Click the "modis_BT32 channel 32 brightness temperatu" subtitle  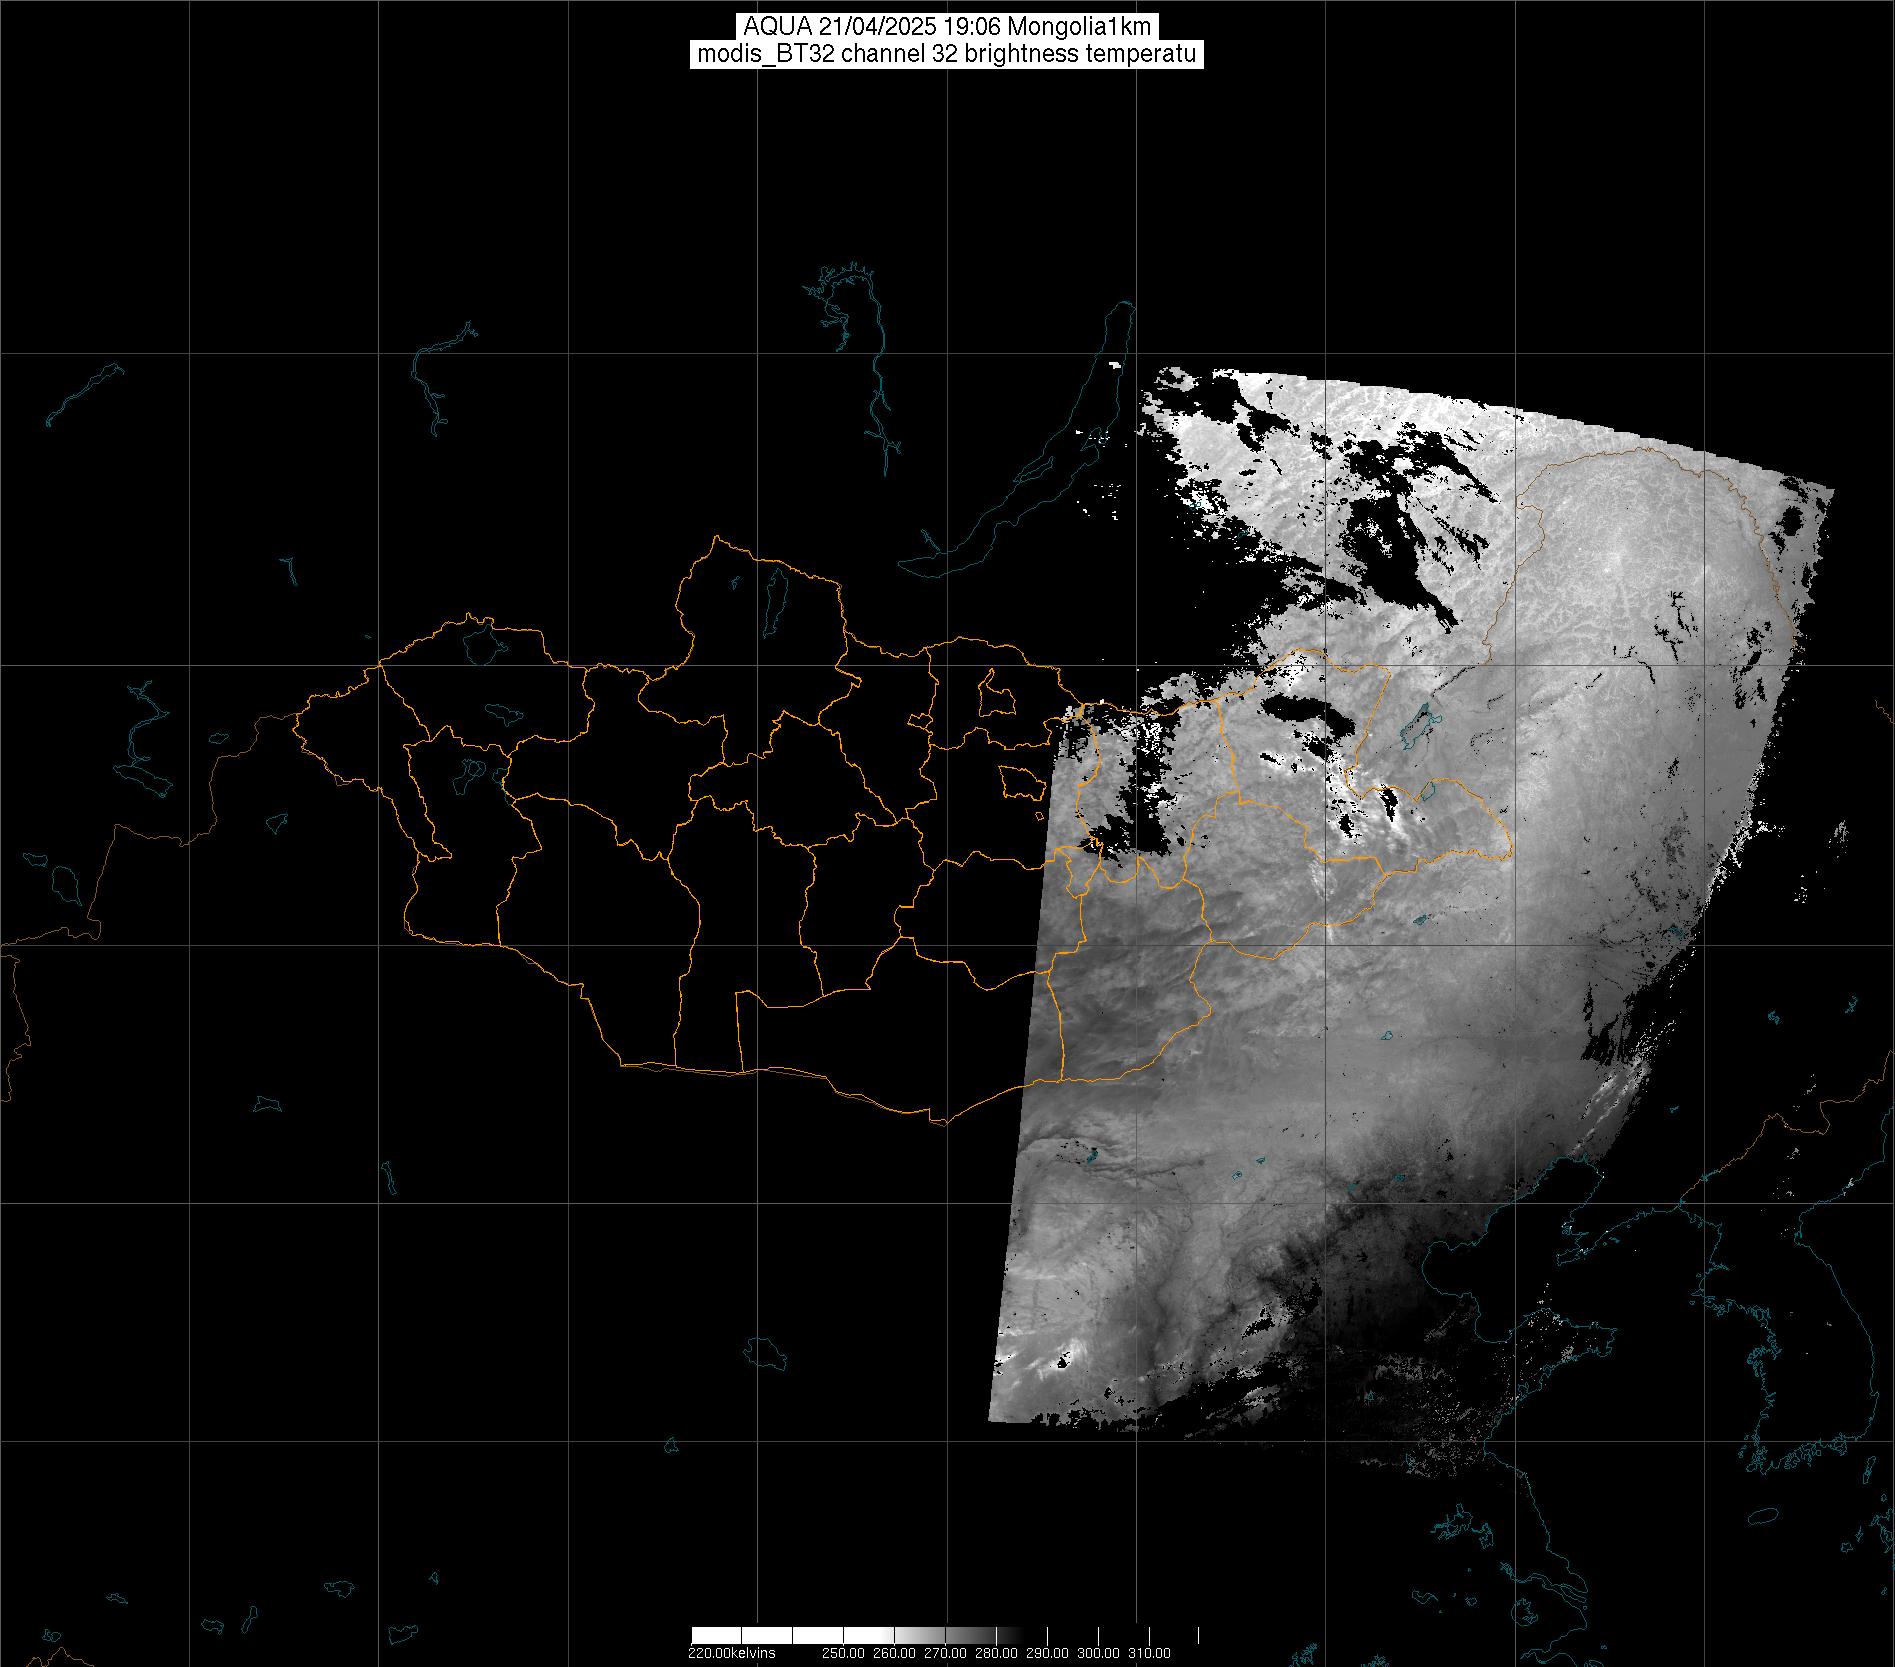[946, 54]
